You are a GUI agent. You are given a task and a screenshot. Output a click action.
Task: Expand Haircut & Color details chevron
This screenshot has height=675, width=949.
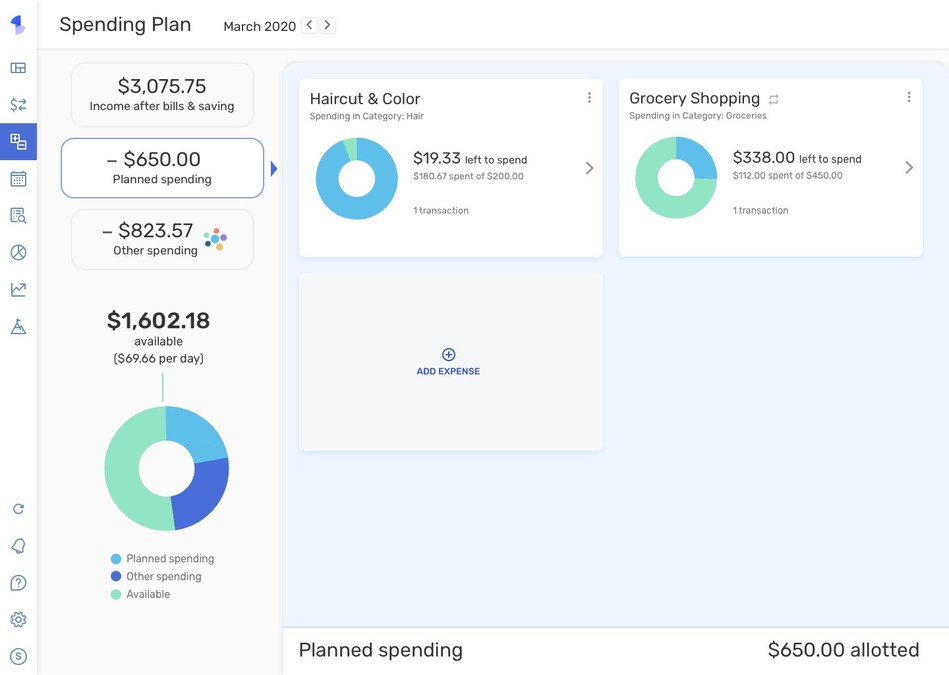click(x=589, y=168)
